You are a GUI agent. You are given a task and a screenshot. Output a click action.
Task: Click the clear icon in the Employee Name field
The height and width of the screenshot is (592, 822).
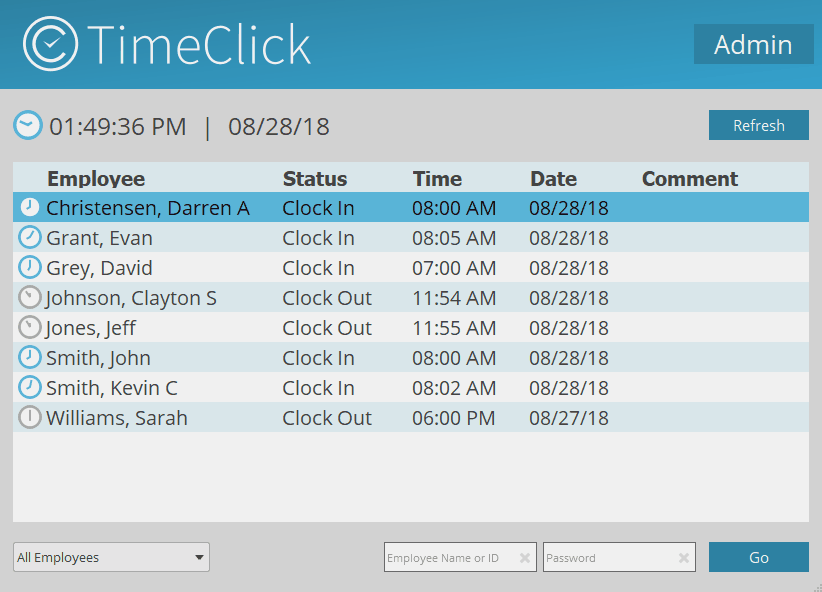coord(525,557)
